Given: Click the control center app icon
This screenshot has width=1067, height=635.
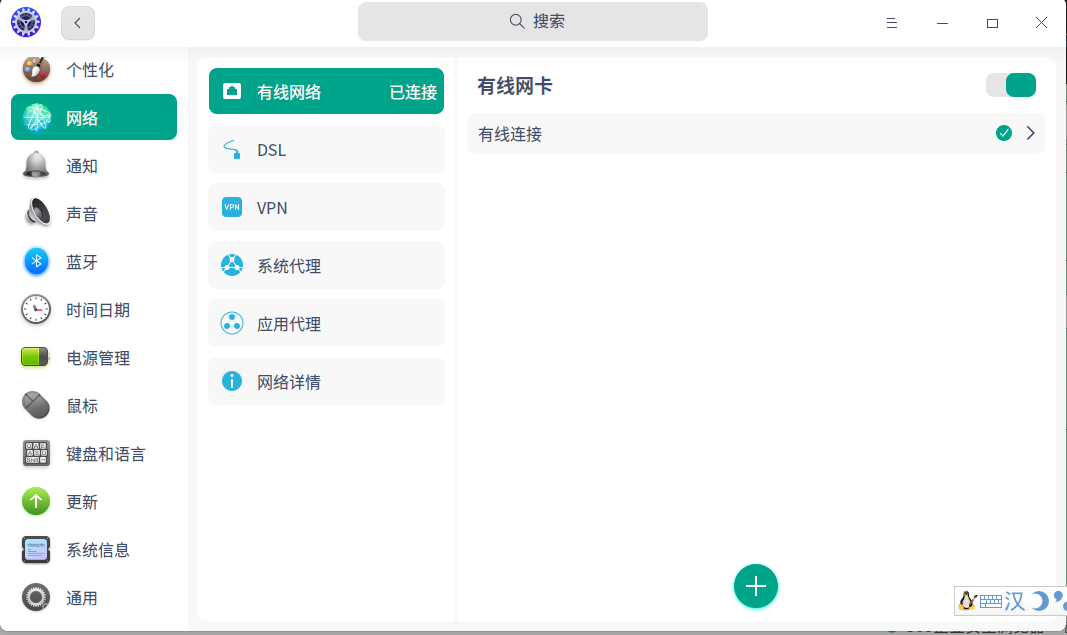Looking at the screenshot, I should coord(26,22).
